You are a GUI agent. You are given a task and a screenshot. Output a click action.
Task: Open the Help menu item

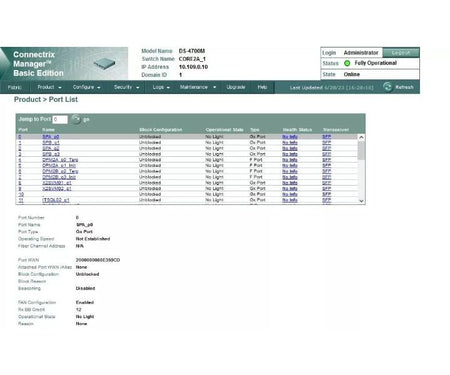click(x=262, y=87)
